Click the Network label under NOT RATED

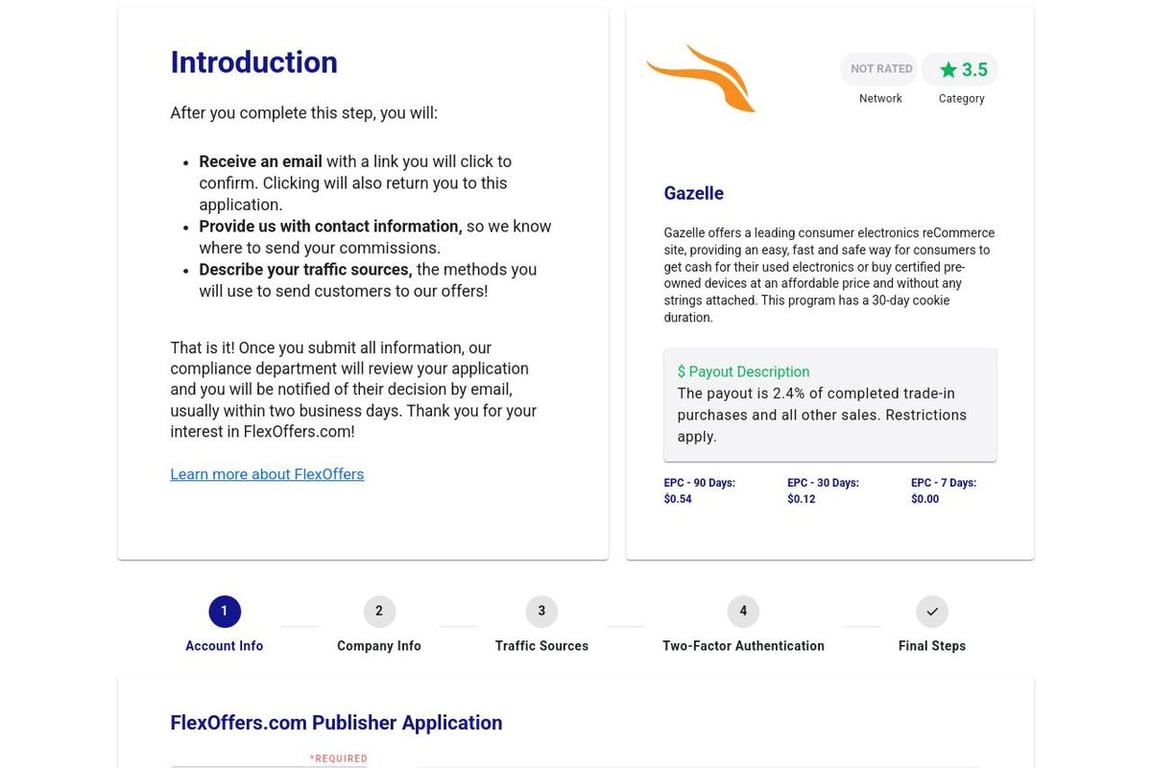point(880,98)
